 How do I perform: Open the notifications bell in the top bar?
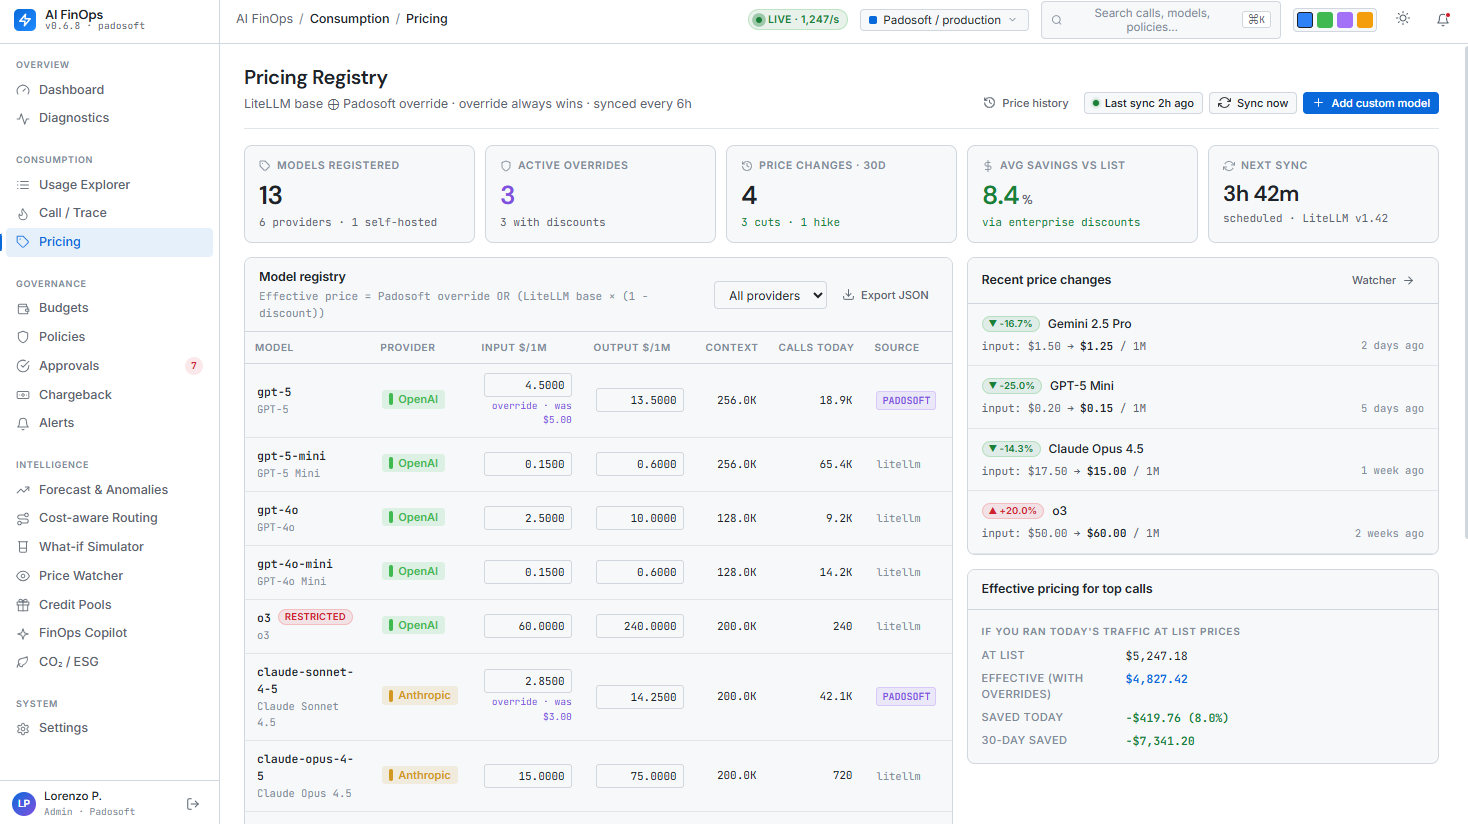[1443, 19]
